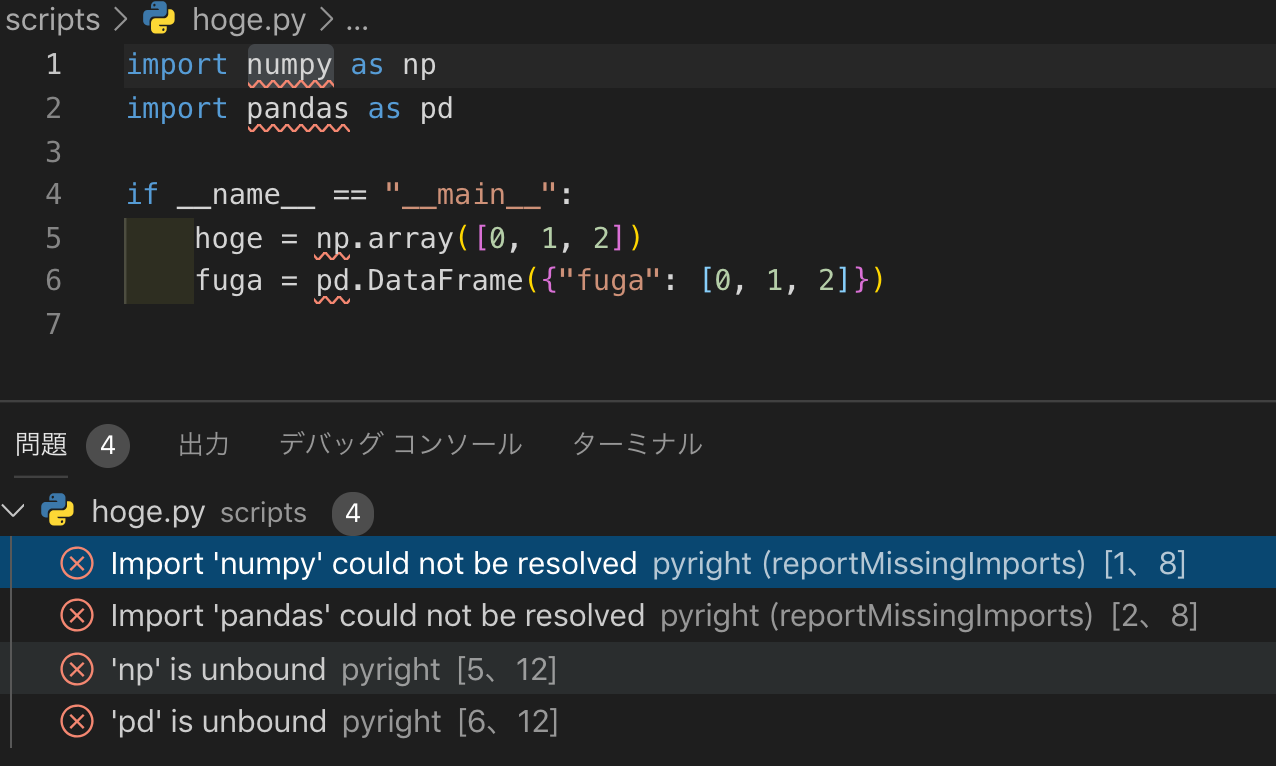Select "Import 'pandas' could not be resolved" problem

[x=378, y=616]
